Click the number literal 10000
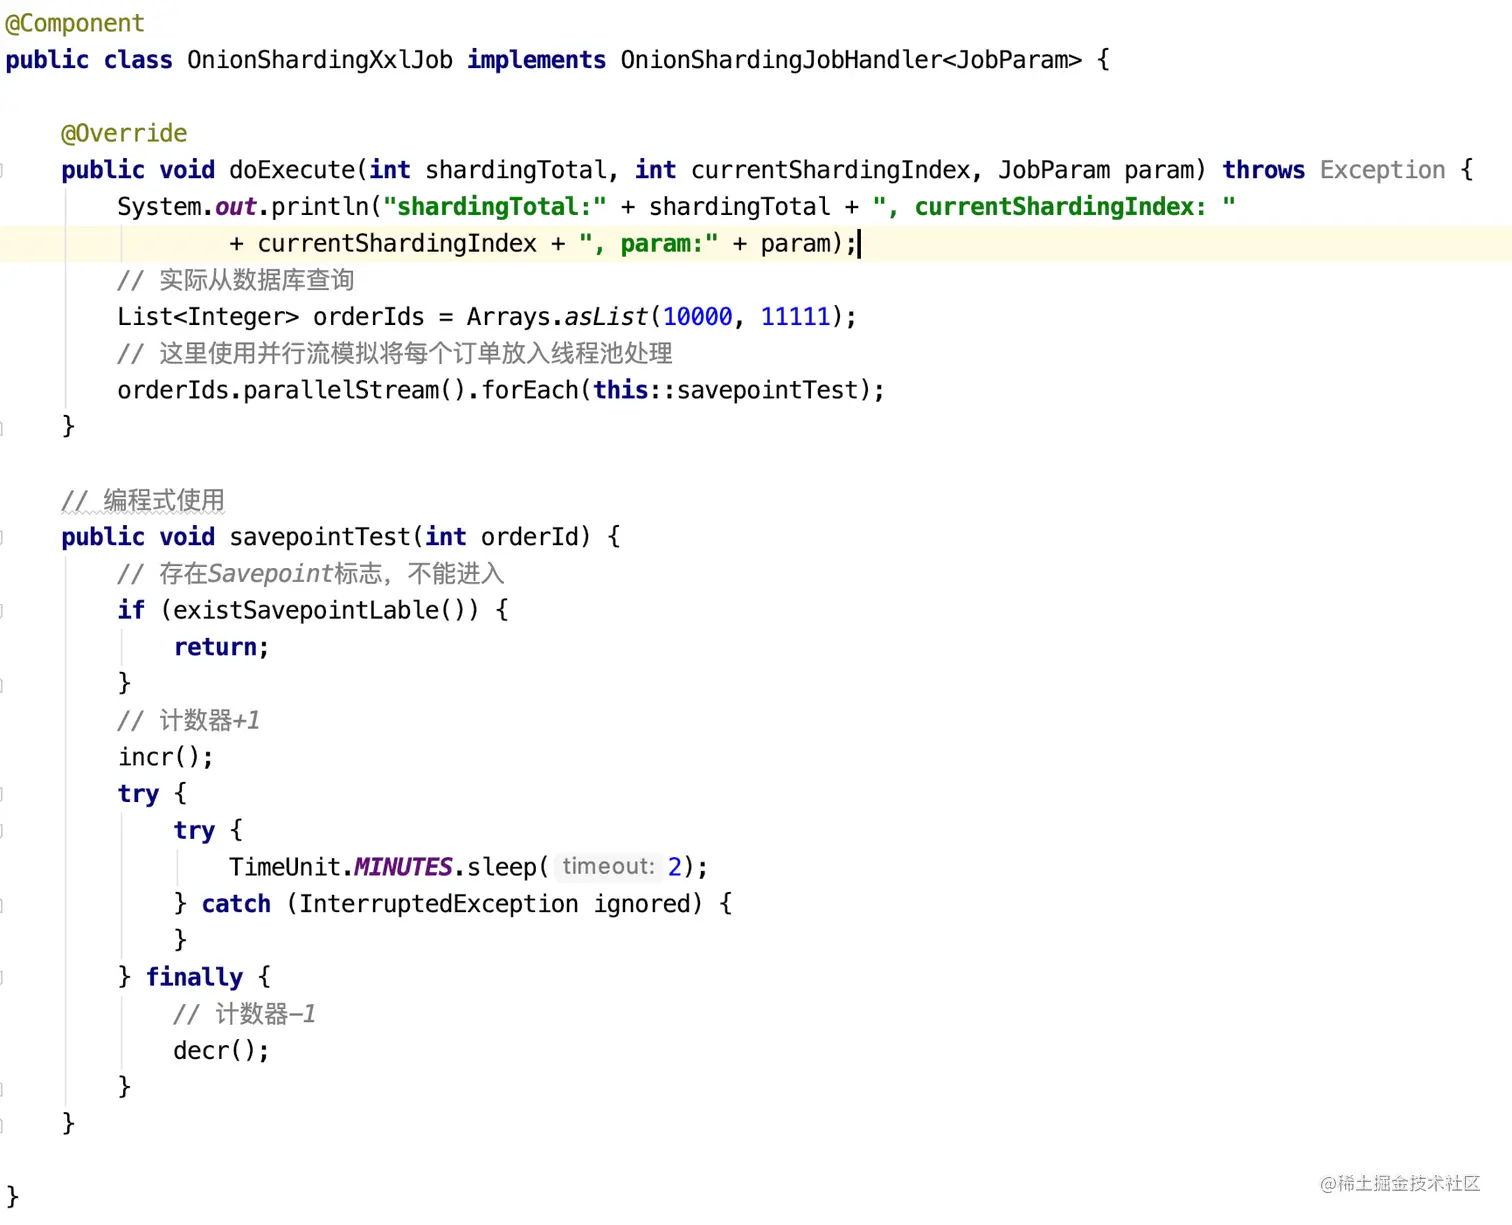1512x1225 pixels. [697, 317]
